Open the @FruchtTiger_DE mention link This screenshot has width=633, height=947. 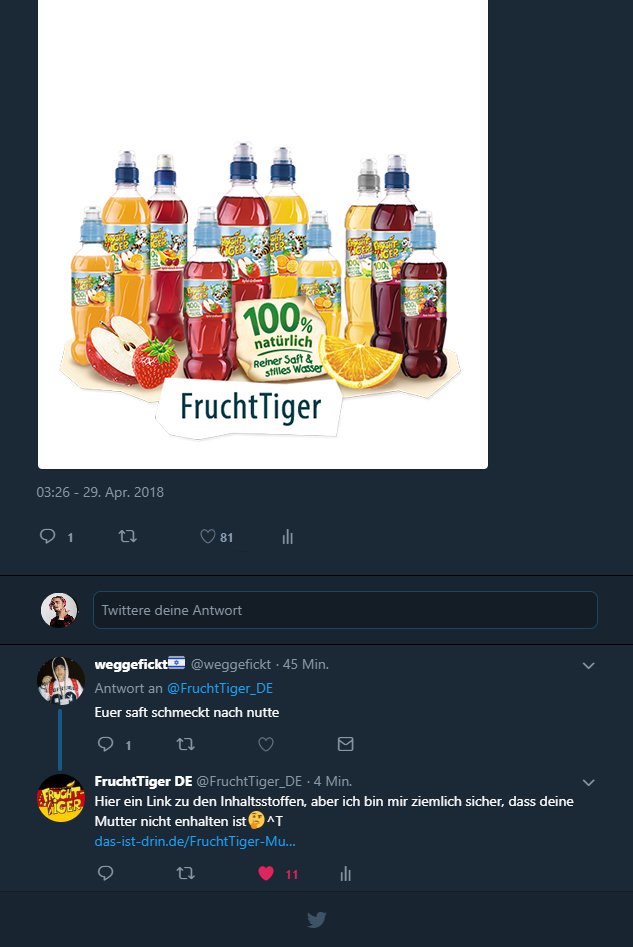(219, 688)
